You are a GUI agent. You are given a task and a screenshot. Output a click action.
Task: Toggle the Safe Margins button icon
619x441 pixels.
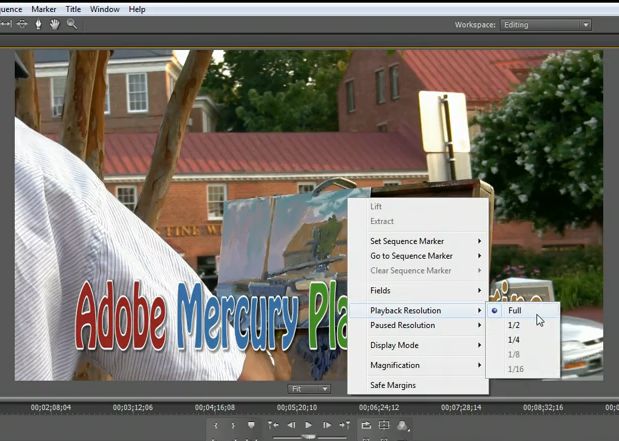[x=384, y=425]
